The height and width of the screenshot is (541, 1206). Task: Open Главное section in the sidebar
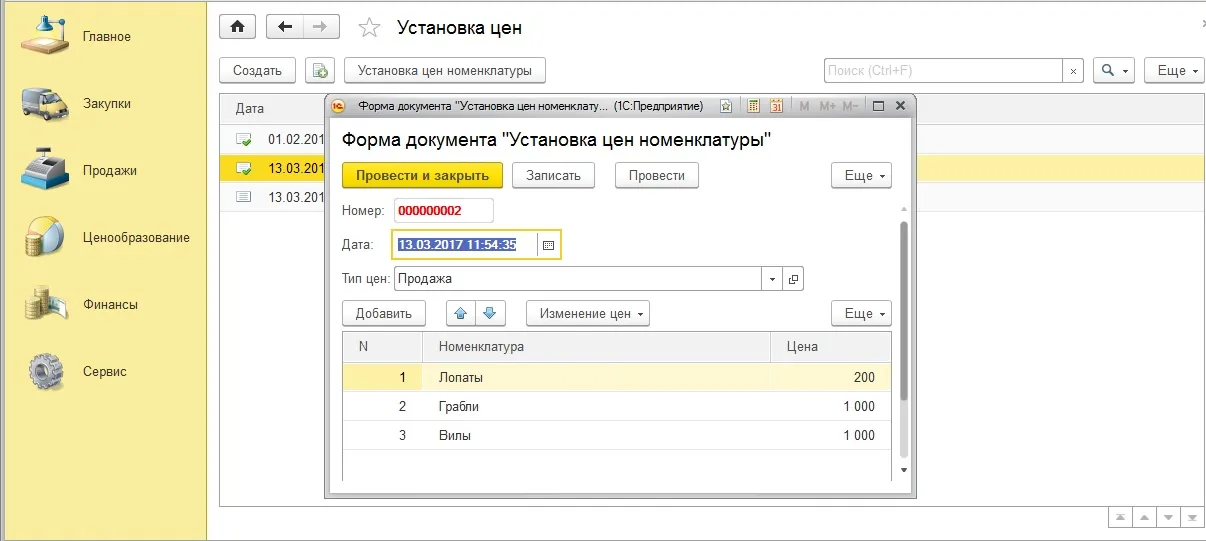[107, 37]
